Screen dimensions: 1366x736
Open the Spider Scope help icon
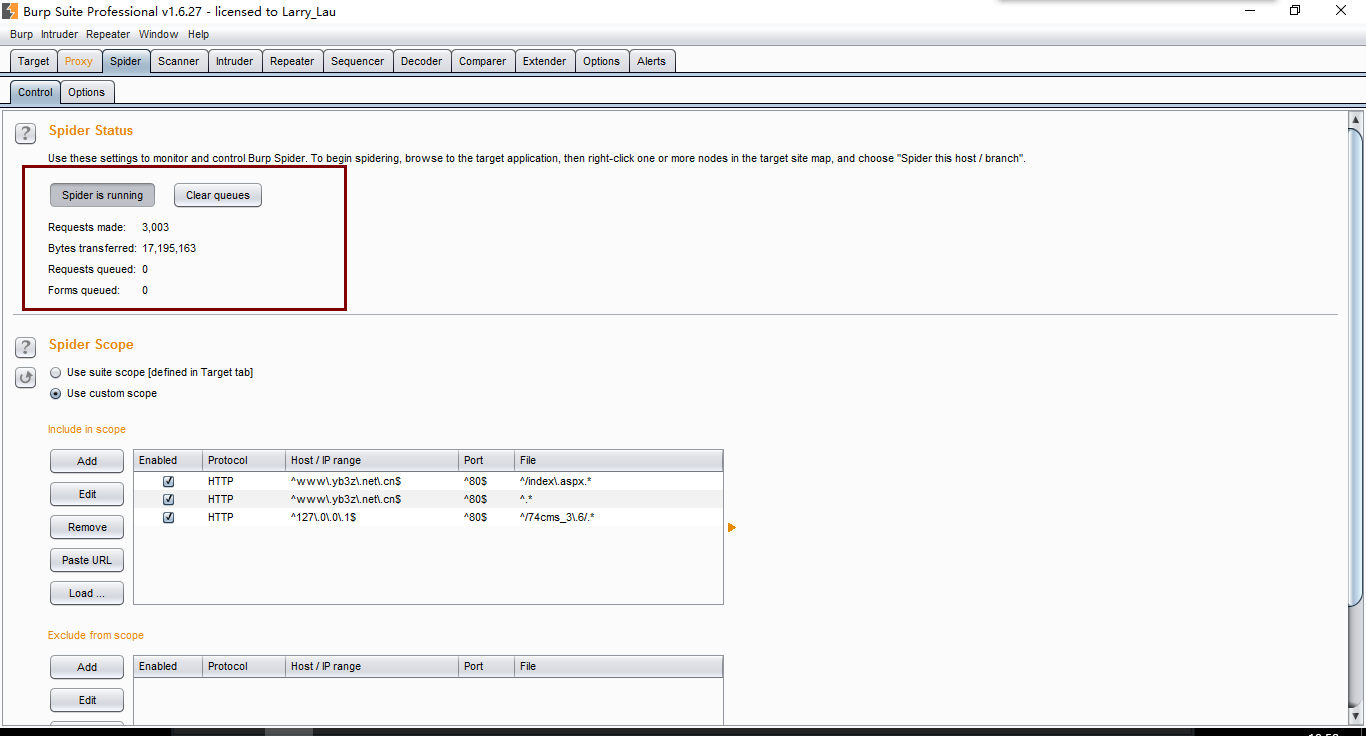pyautogui.click(x=26, y=347)
